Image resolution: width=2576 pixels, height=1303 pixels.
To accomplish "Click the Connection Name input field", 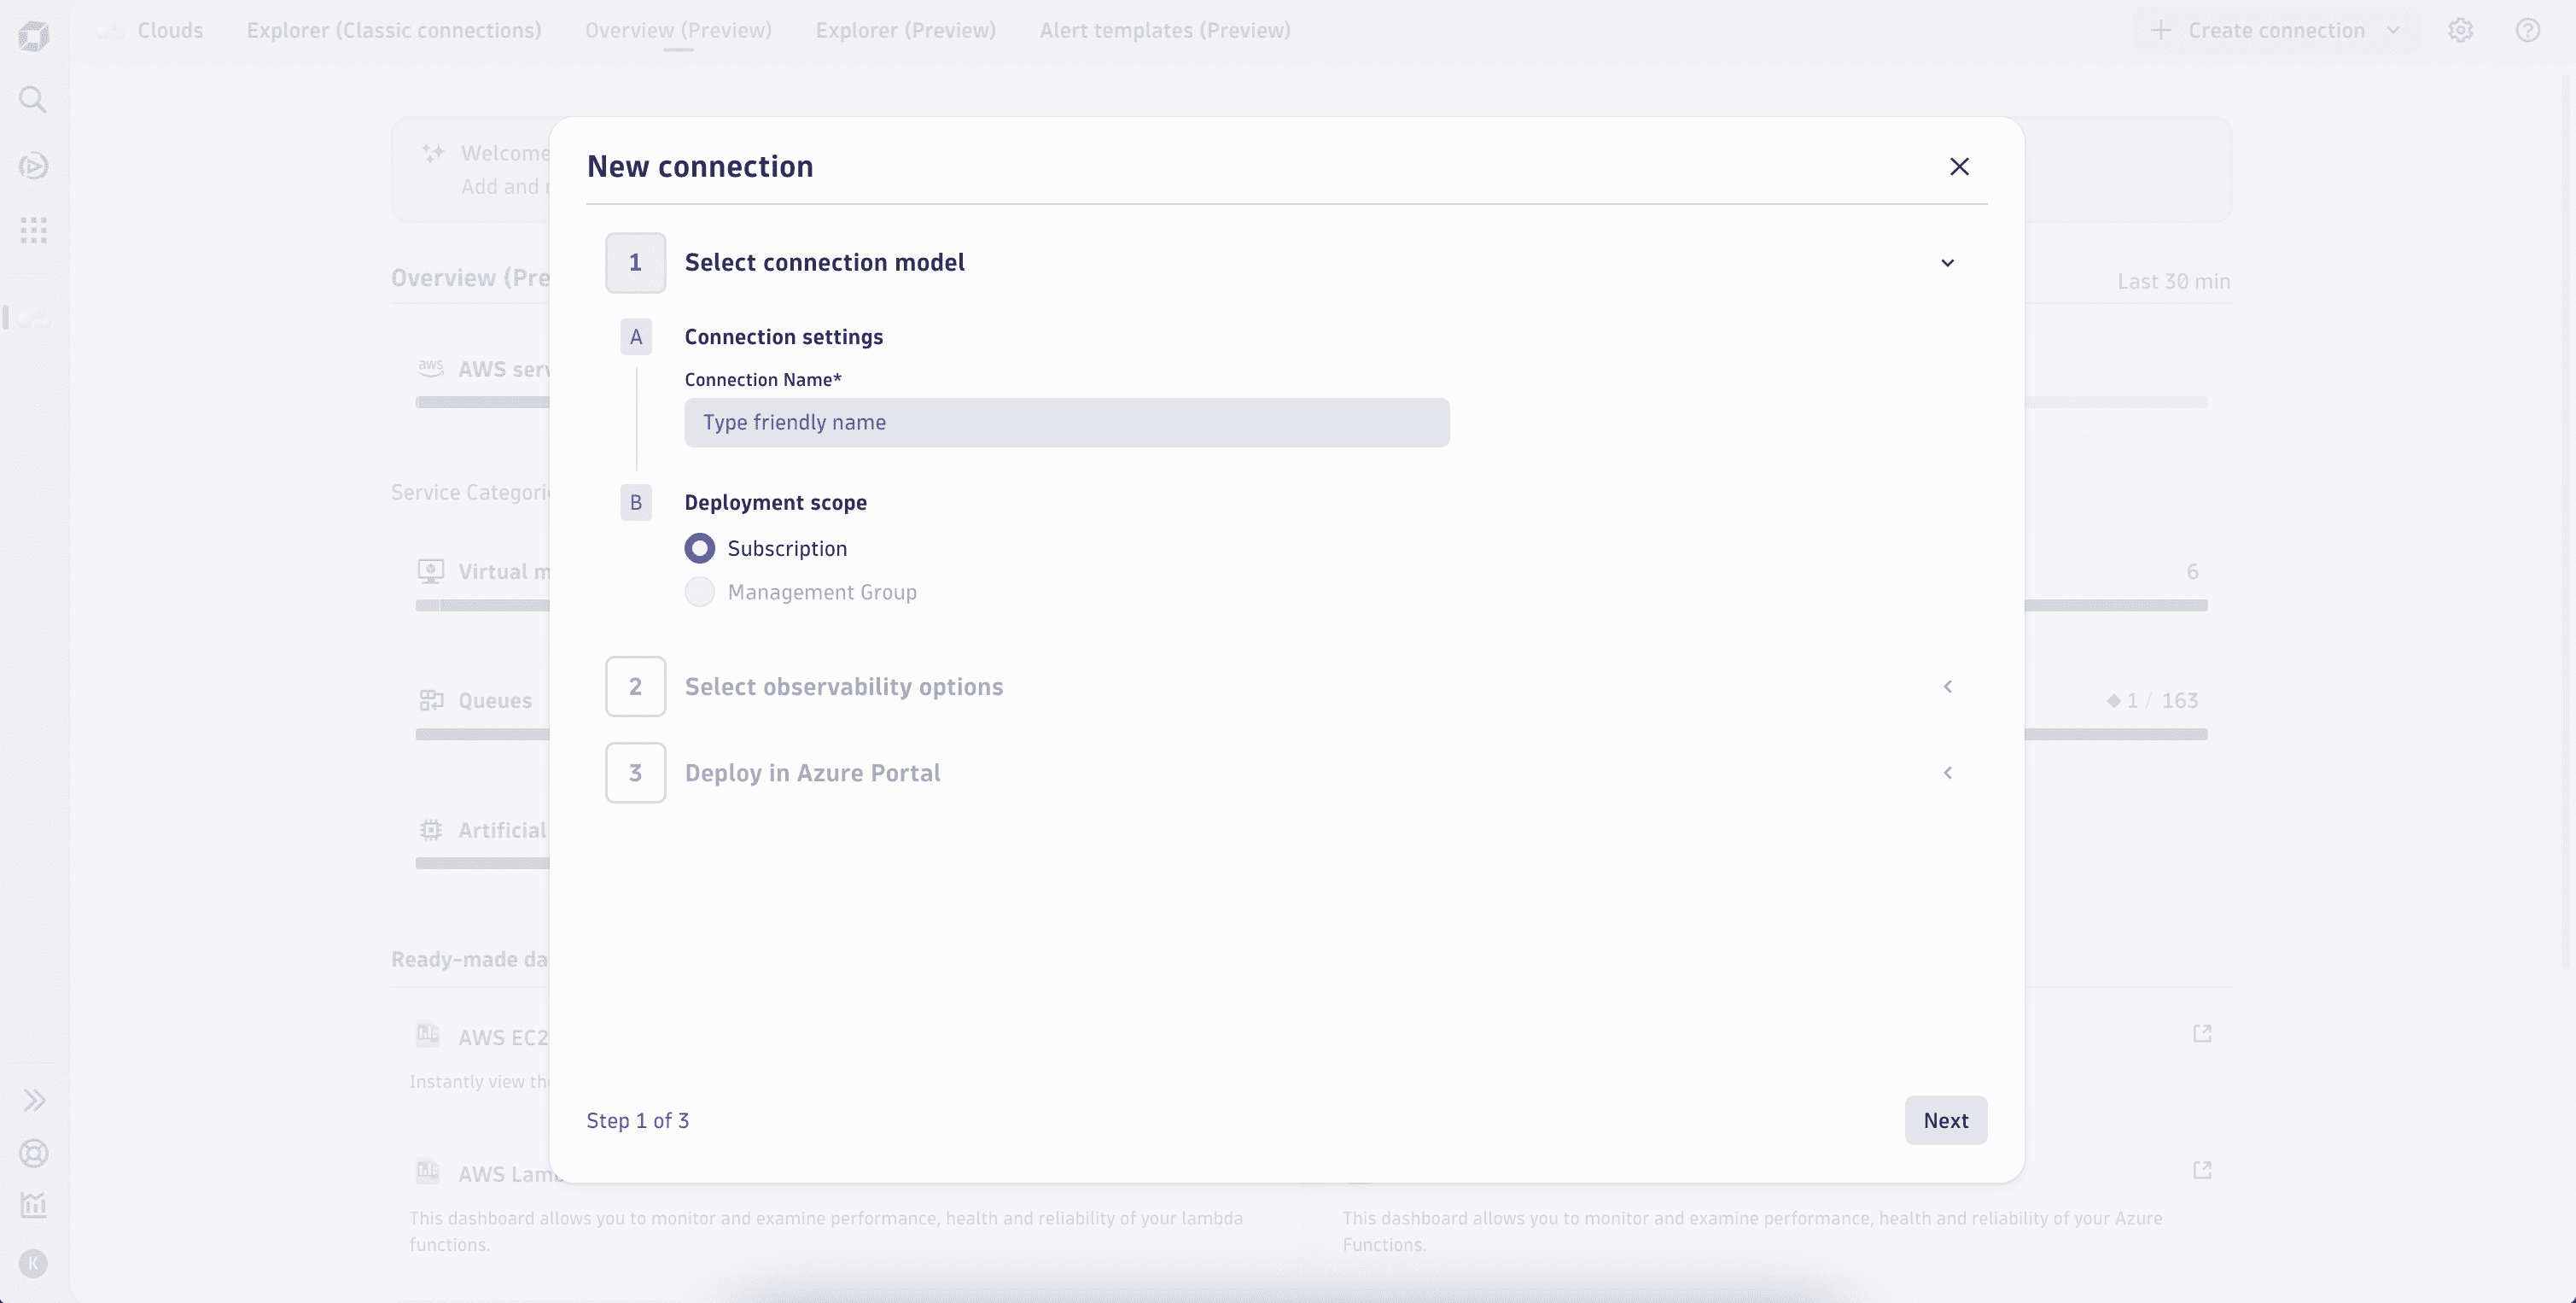I will 1066,422.
